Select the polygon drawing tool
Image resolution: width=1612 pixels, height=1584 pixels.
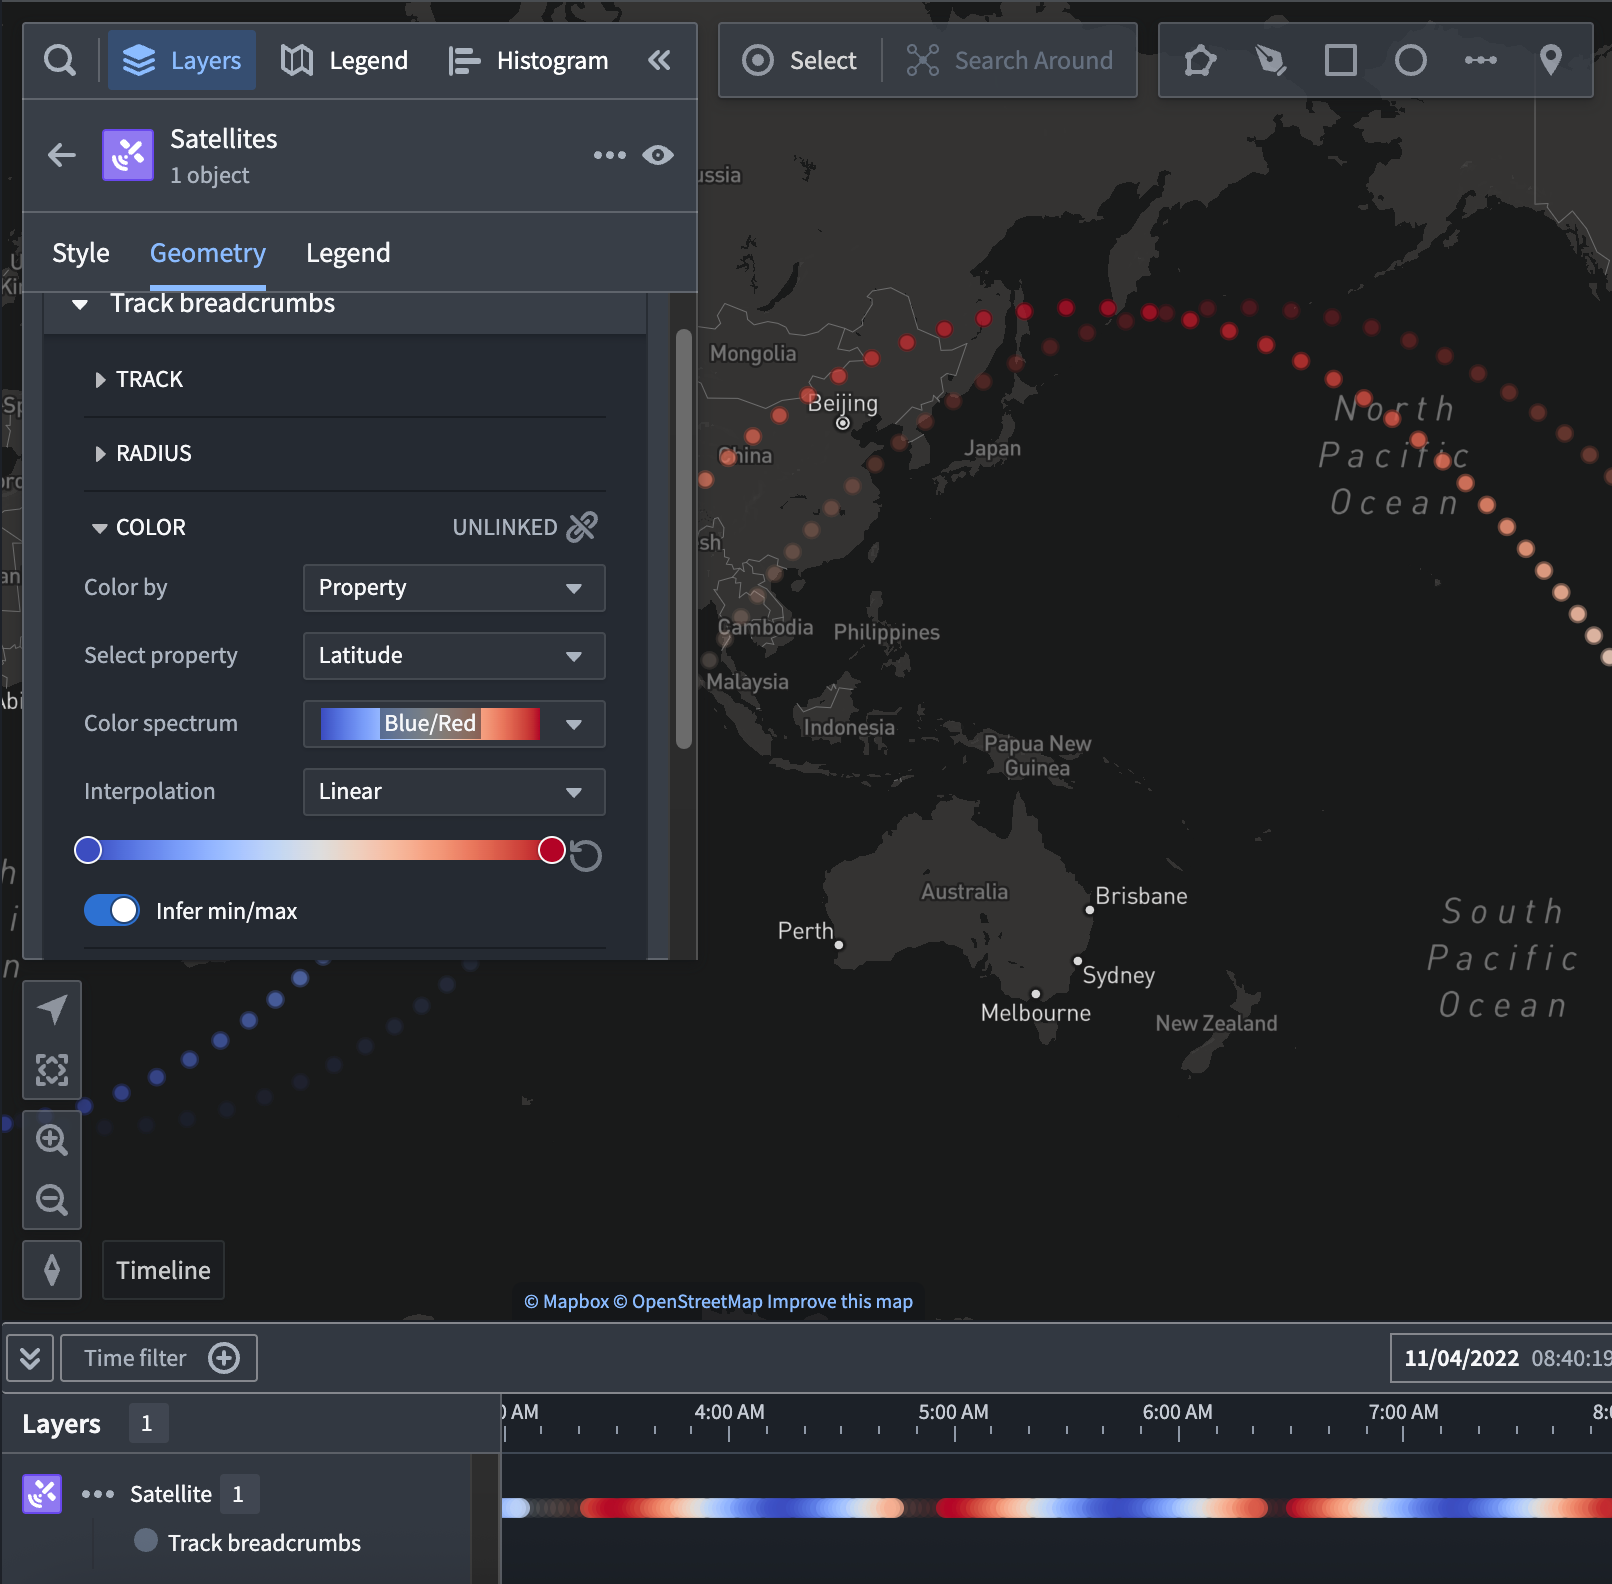[x=1200, y=61]
